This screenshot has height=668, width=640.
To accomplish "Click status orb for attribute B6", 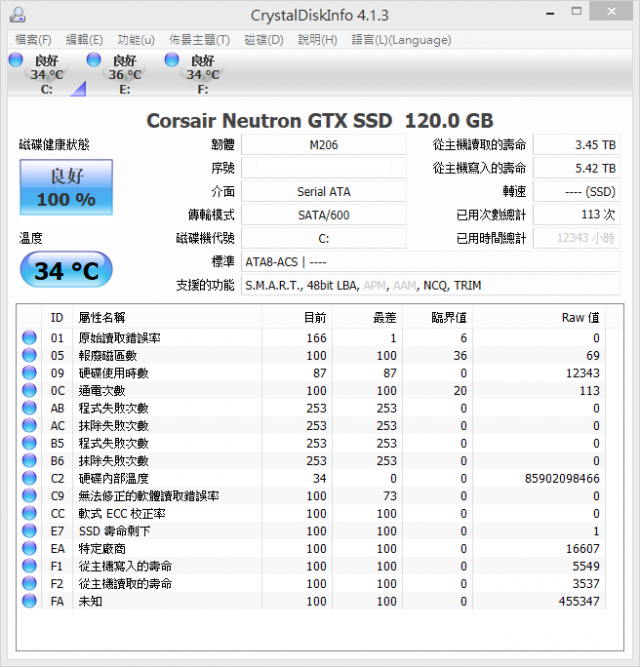I will pyautogui.click(x=29, y=461).
